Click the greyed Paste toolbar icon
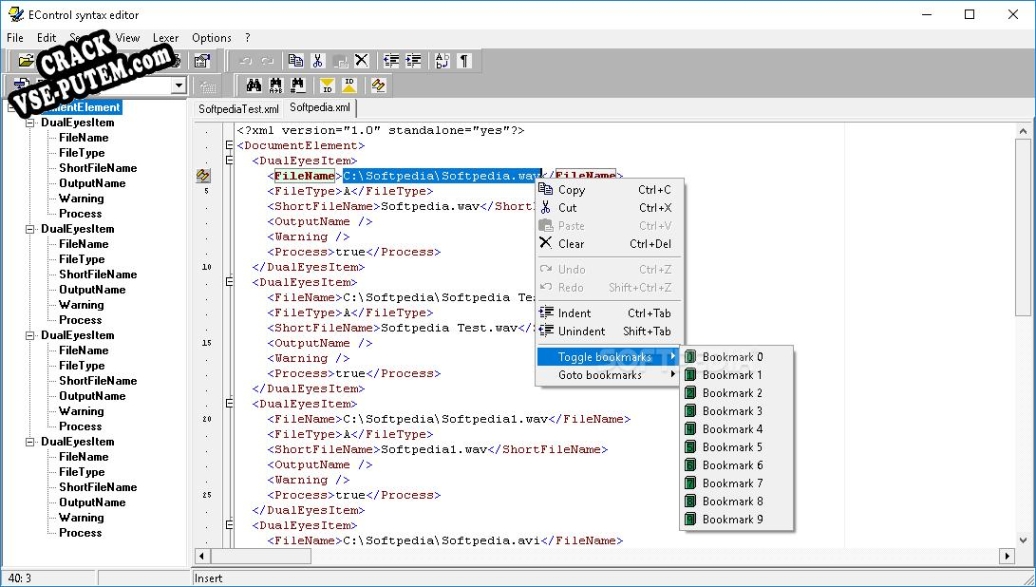The image size is (1036, 587). coord(340,61)
